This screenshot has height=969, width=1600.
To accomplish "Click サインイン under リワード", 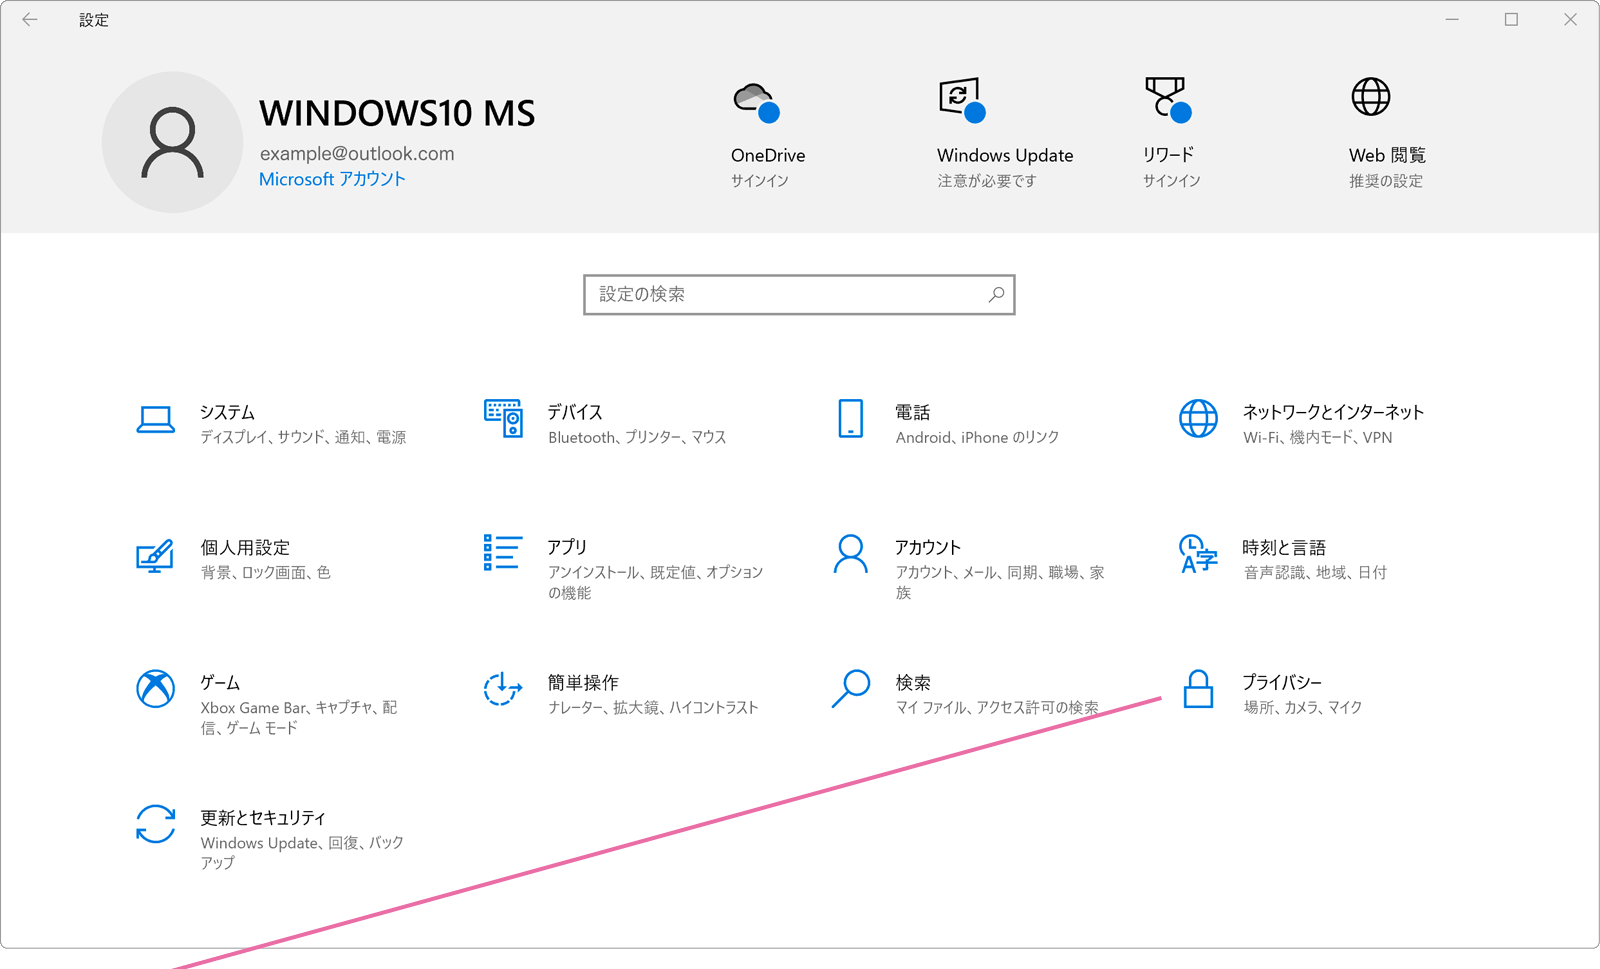I will pos(1172,181).
